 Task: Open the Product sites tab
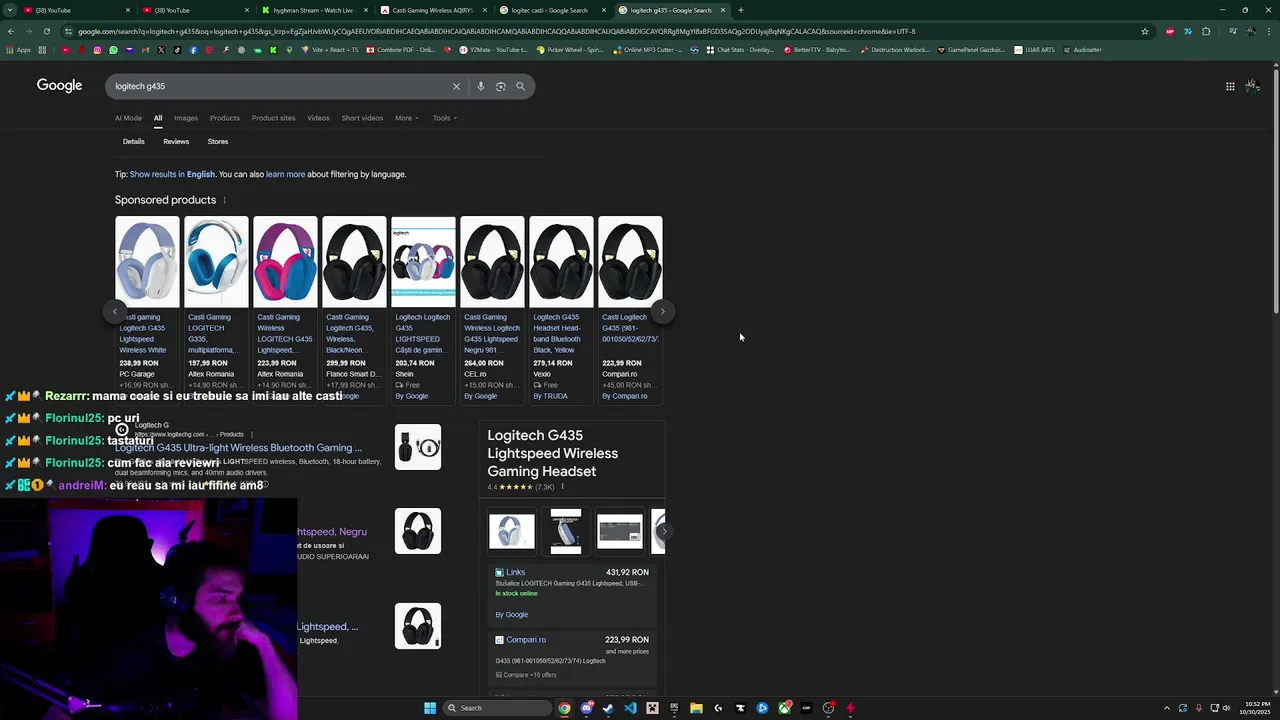(x=273, y=118)
